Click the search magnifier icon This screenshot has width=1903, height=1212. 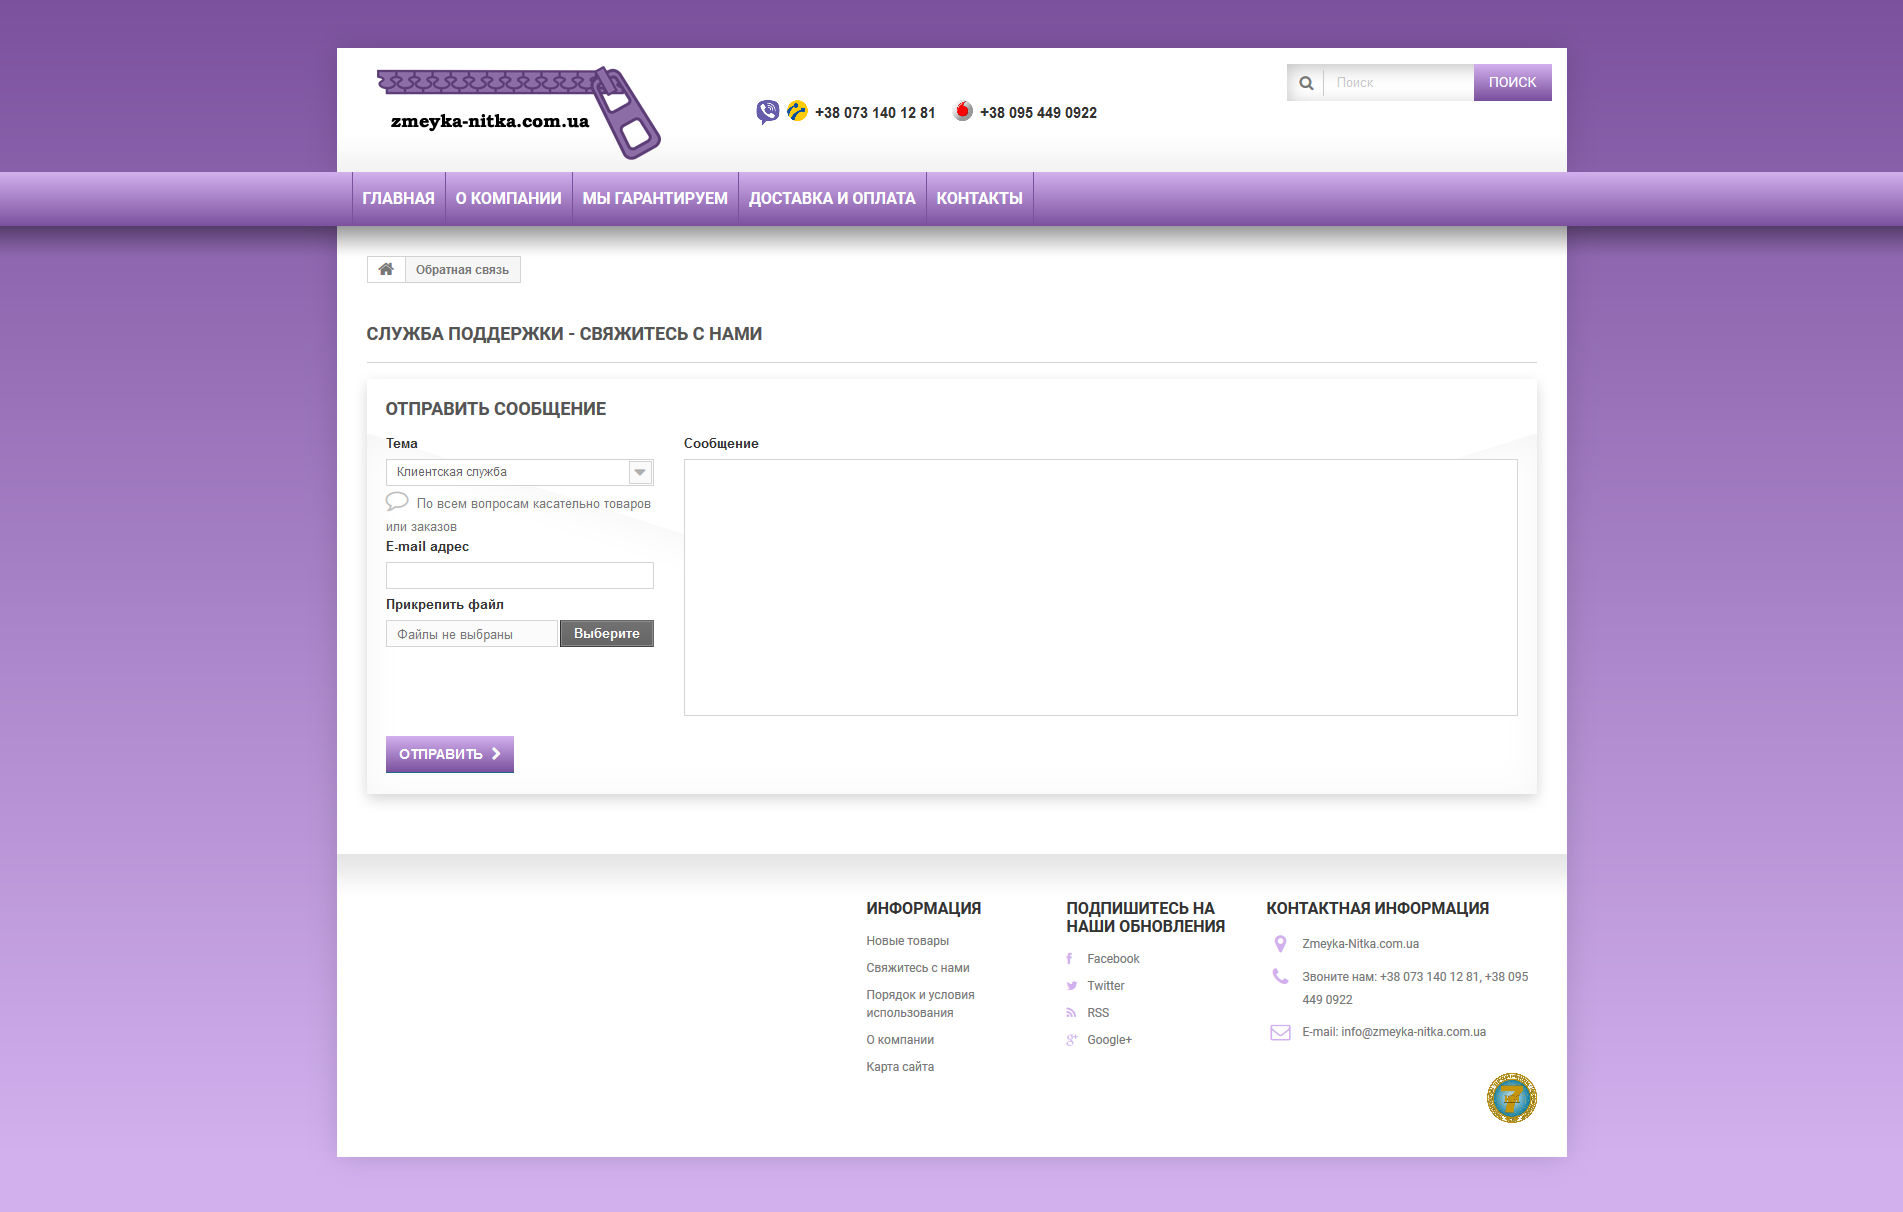click(1306, 83)
